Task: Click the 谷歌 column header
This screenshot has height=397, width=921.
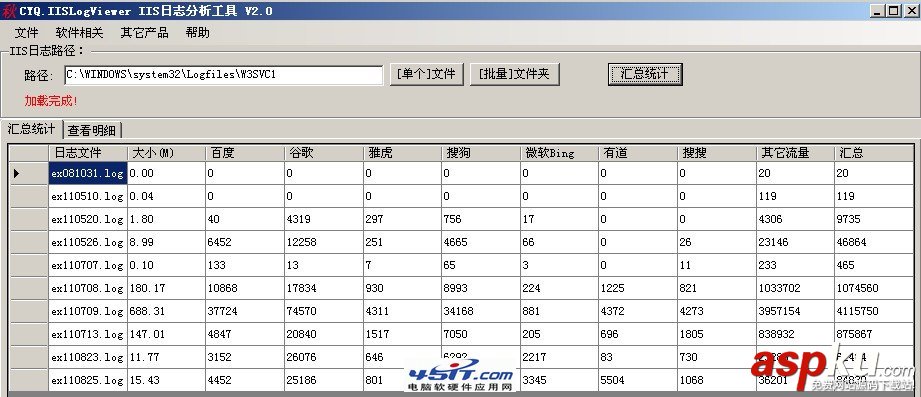Action: pyautogui.click(x=324, y=153)
